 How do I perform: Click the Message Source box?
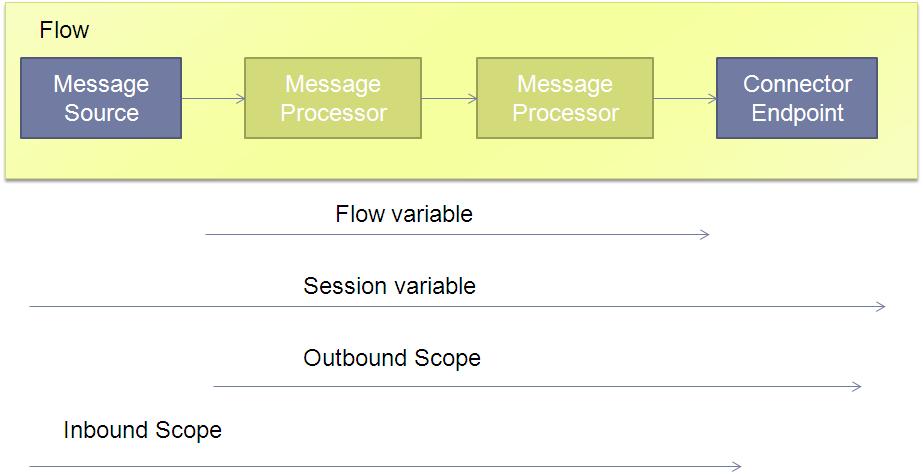101,98
